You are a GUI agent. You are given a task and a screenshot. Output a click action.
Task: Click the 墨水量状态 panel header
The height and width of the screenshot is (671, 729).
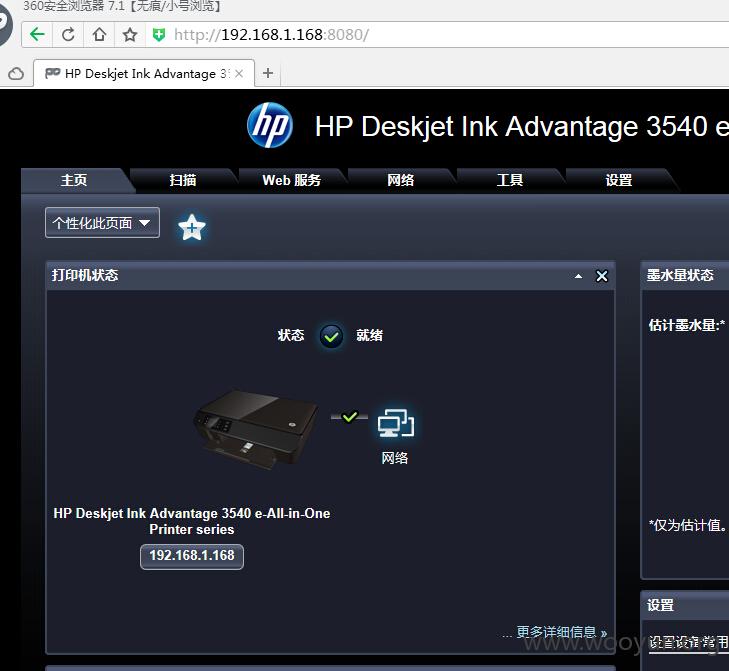(685, 276)
